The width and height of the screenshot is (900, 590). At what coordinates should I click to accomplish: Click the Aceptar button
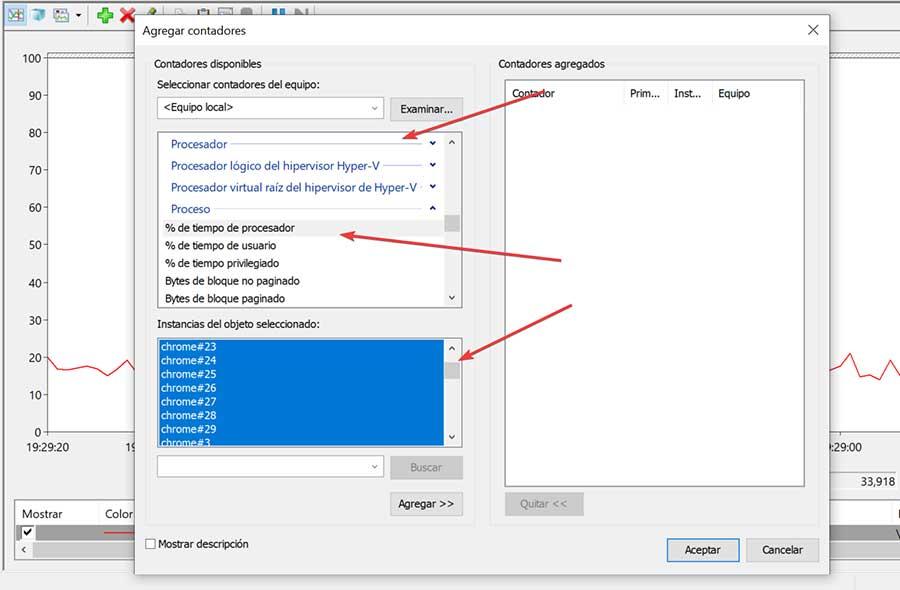pos(703,550)
